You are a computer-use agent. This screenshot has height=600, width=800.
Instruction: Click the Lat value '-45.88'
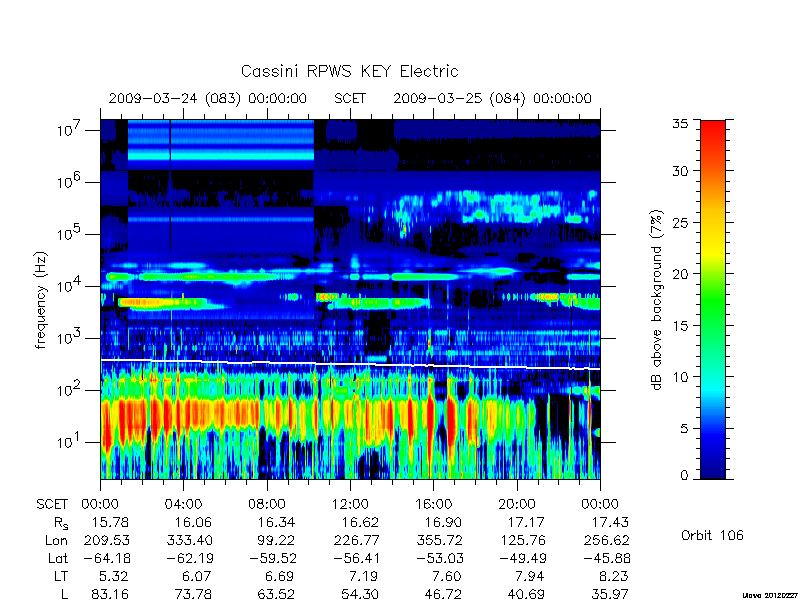coord(606,558)
